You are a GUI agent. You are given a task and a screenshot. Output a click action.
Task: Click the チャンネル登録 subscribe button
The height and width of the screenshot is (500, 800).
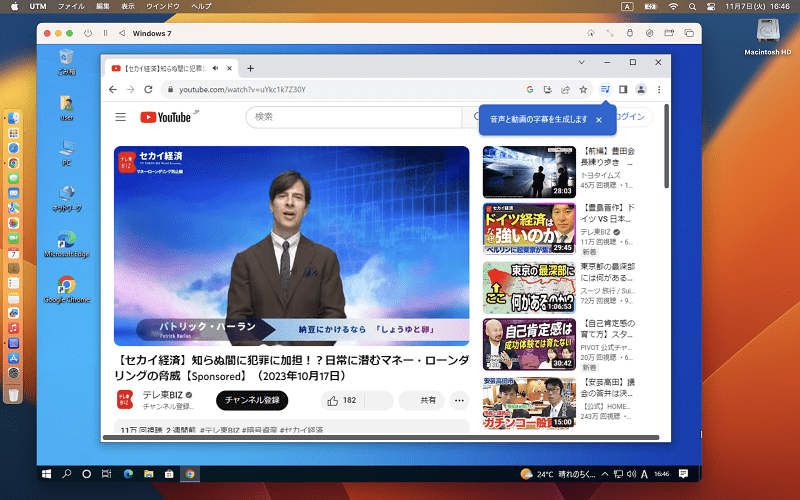click(x=252, y=401)
